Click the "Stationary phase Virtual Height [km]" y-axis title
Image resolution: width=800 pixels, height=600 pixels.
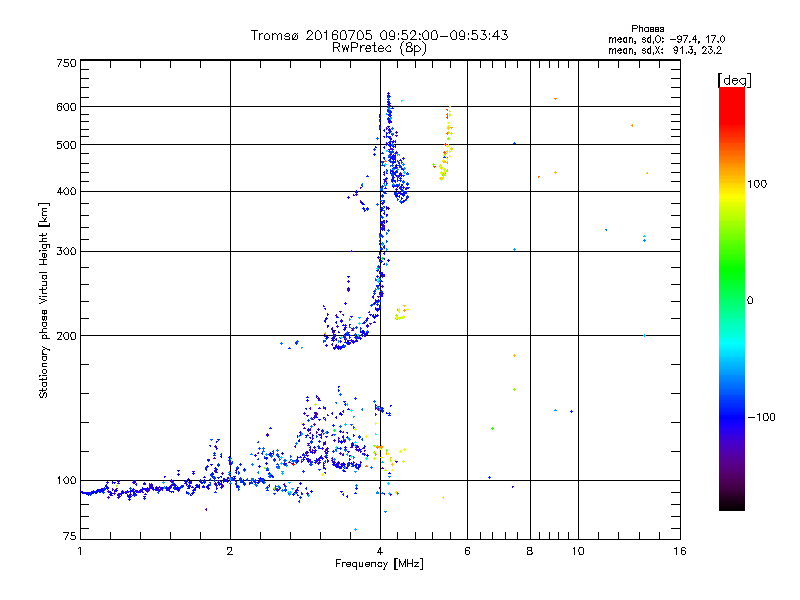43,300
